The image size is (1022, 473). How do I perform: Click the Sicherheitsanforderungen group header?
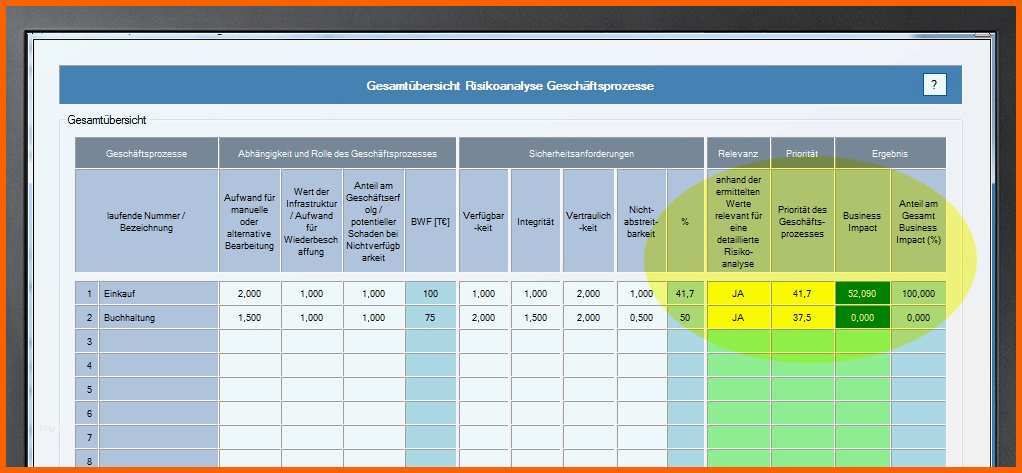click(x=581, y=153)
